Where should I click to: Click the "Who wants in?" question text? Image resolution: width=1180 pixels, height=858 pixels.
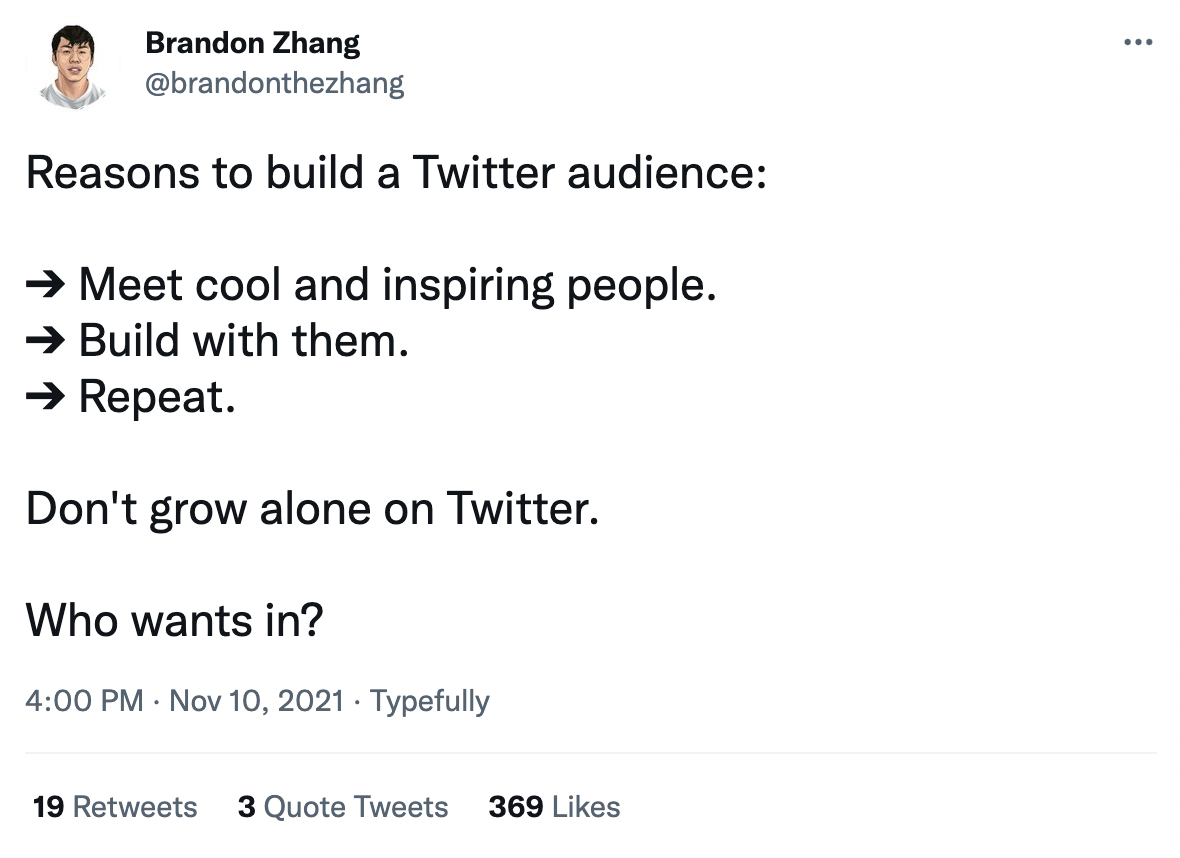pos(174,622)
